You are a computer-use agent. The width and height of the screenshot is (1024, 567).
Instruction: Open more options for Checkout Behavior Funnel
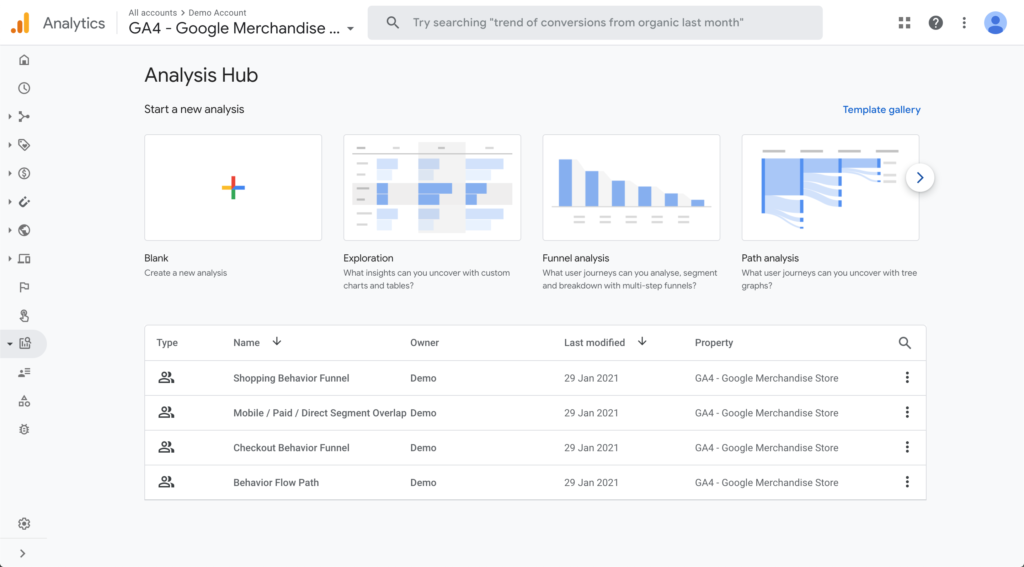tap(907, 447)
